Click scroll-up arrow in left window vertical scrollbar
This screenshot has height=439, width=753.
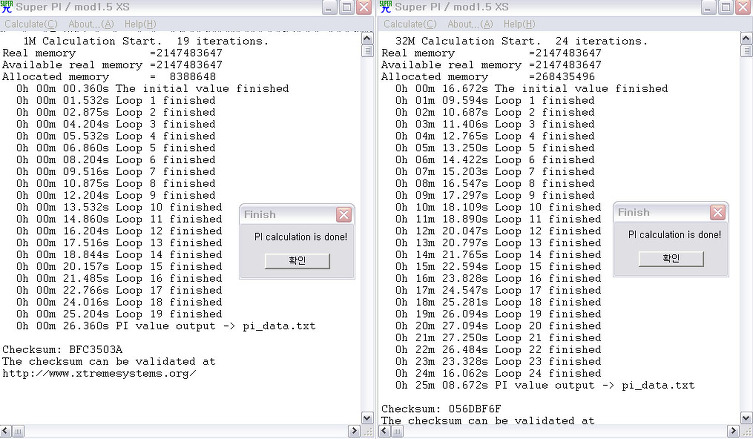pyautogui.click(x=367, y=39)
